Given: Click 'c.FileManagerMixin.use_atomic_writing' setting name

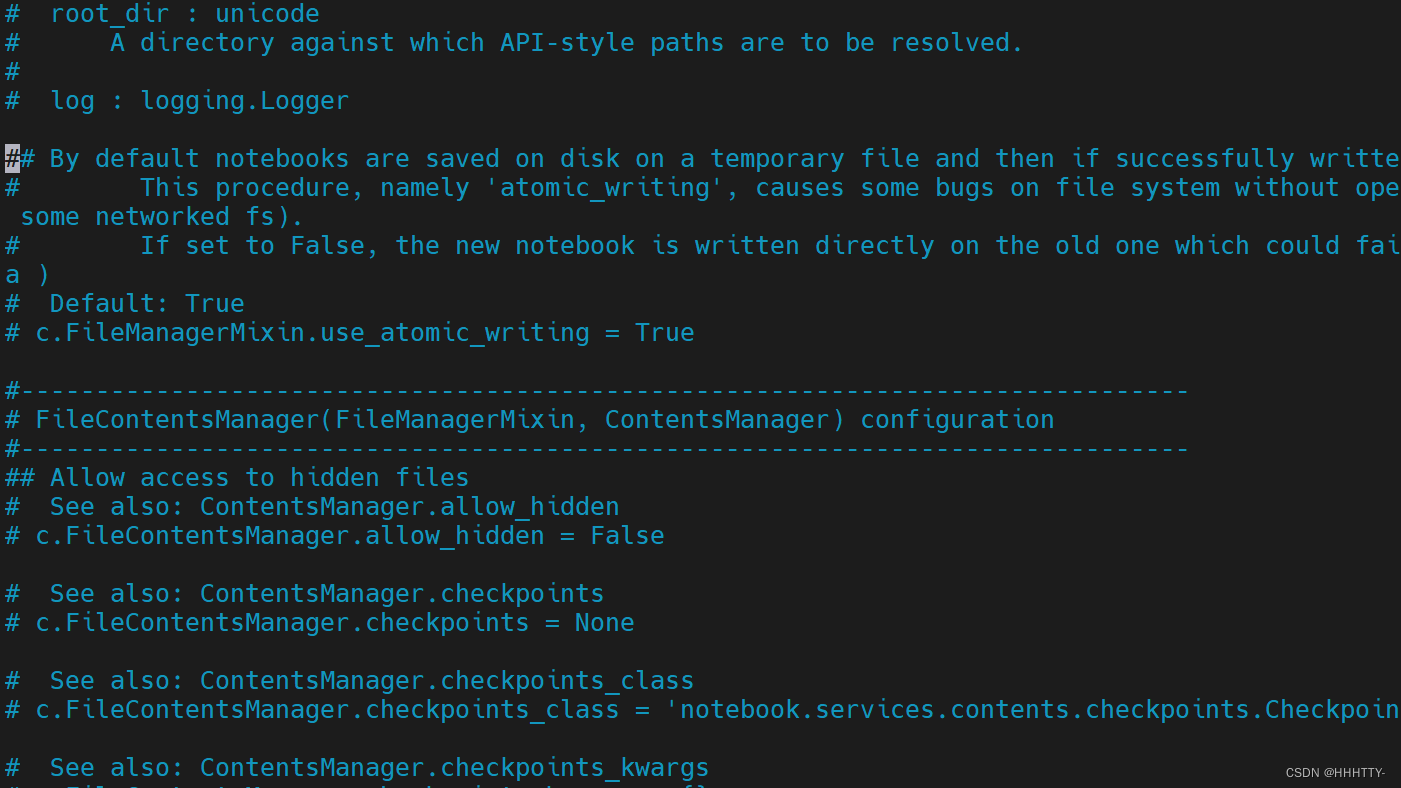Looking at the screenshot, I should (312, 333).
